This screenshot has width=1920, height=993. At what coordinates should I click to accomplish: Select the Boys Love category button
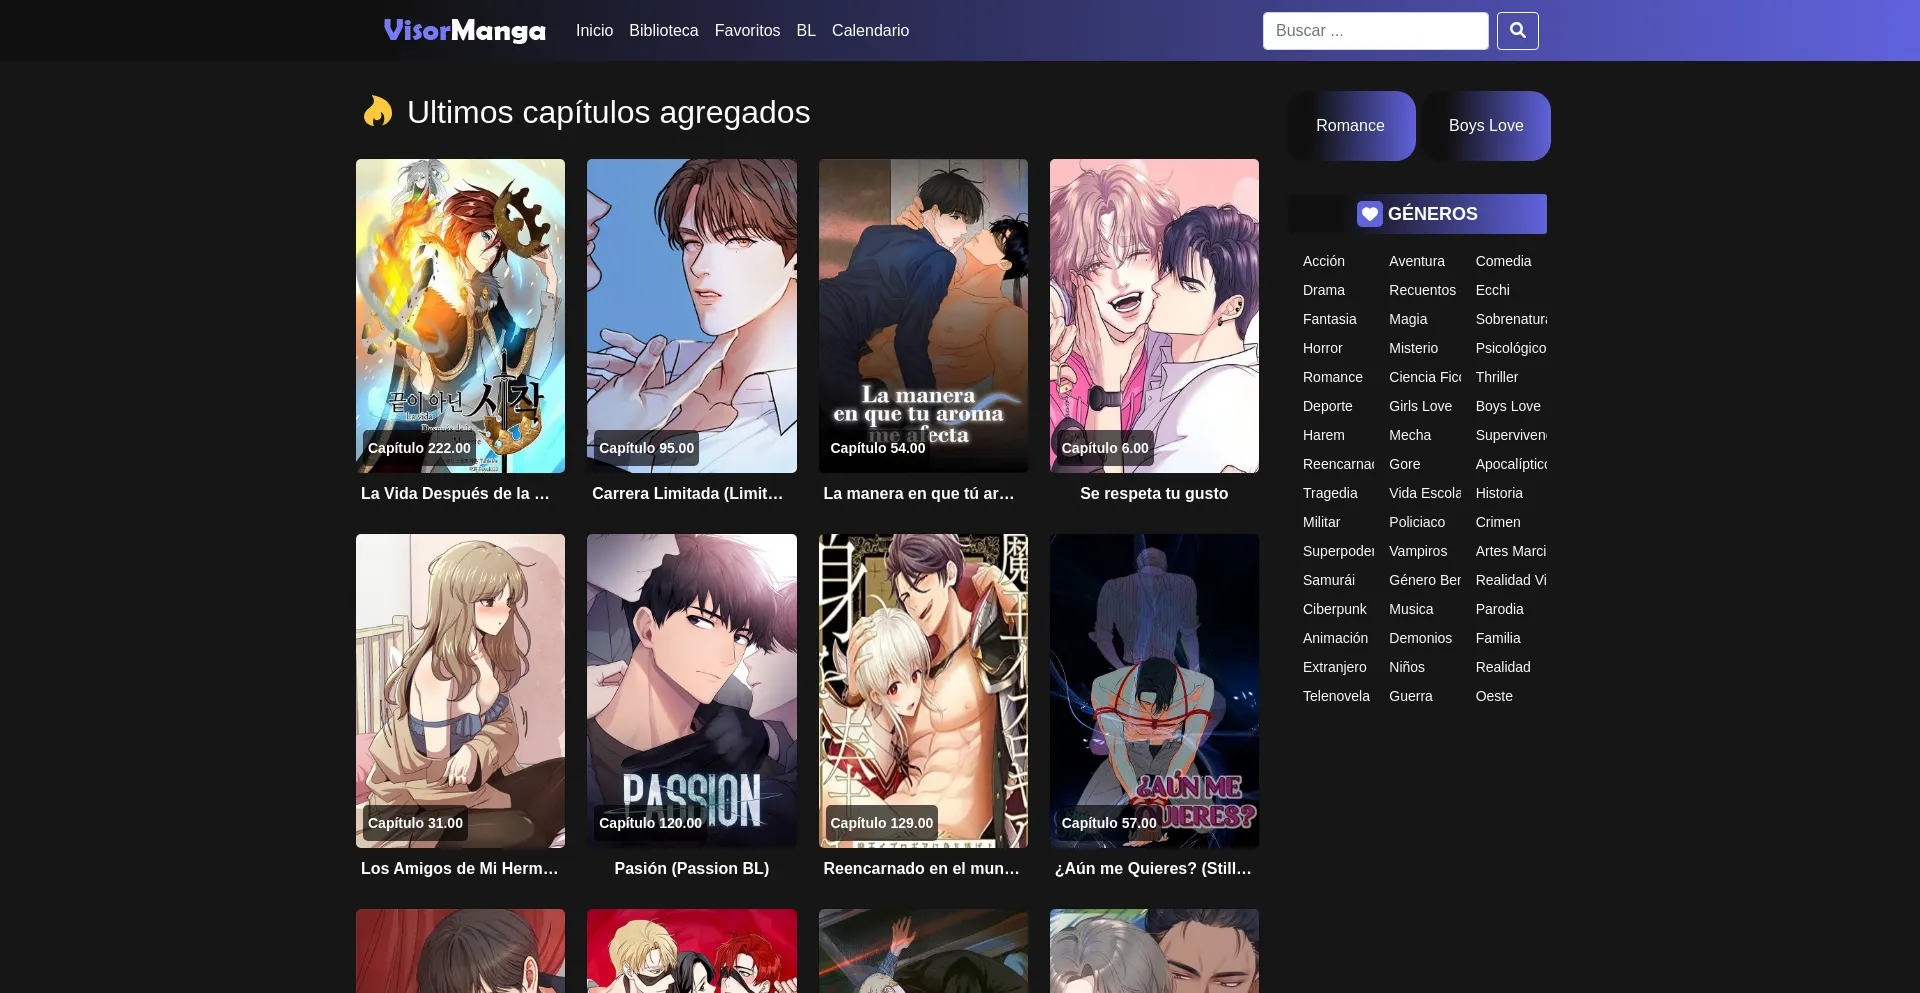point(1486,126)
